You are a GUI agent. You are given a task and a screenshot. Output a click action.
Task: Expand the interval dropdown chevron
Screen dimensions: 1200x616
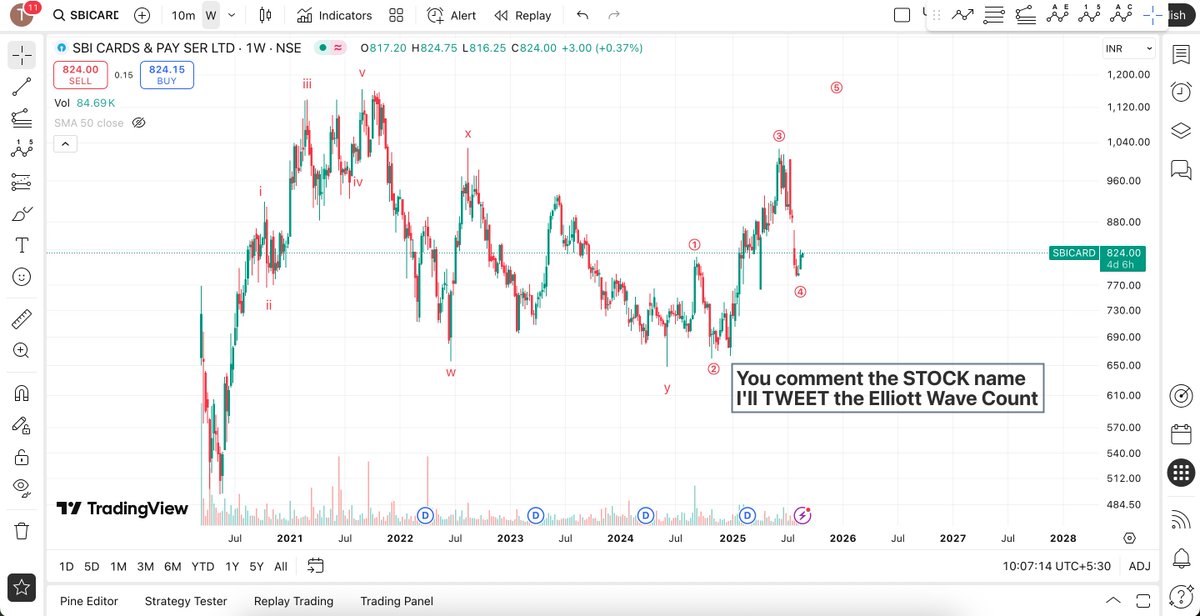[233, 15]
